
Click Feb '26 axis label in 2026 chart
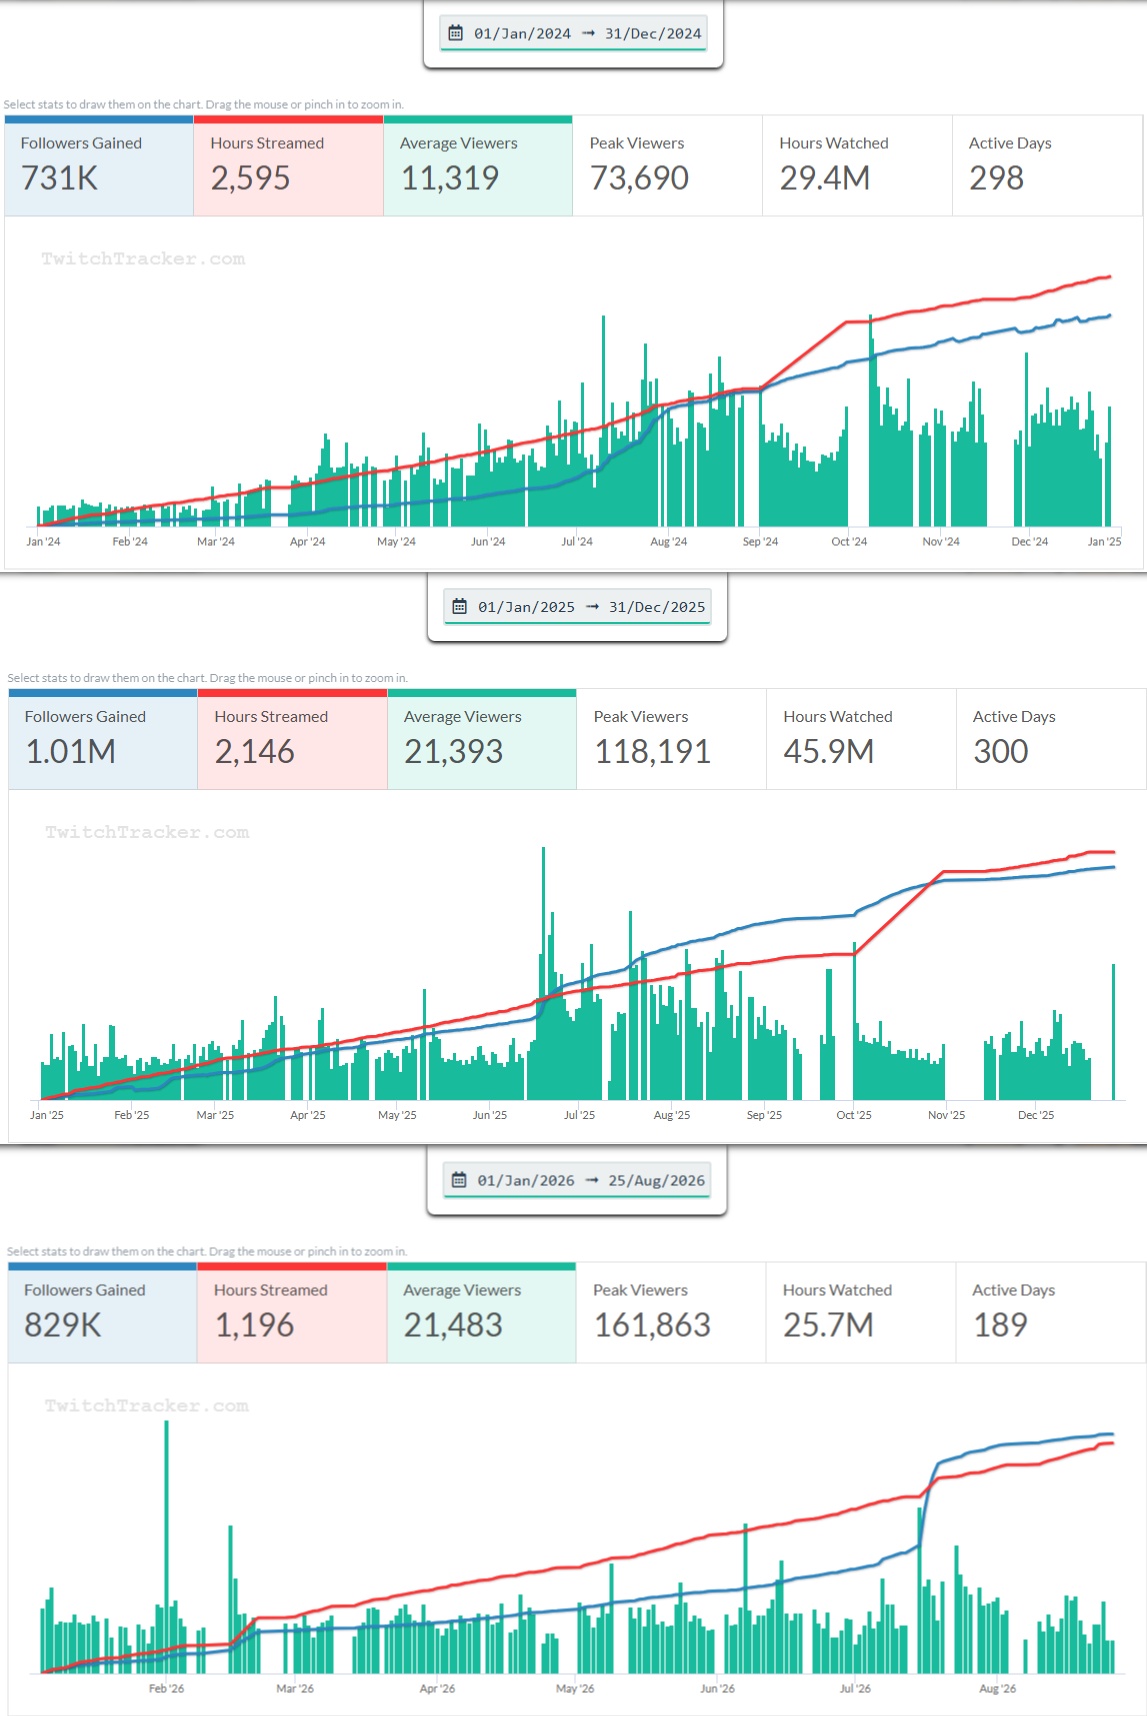(166, 1689)
